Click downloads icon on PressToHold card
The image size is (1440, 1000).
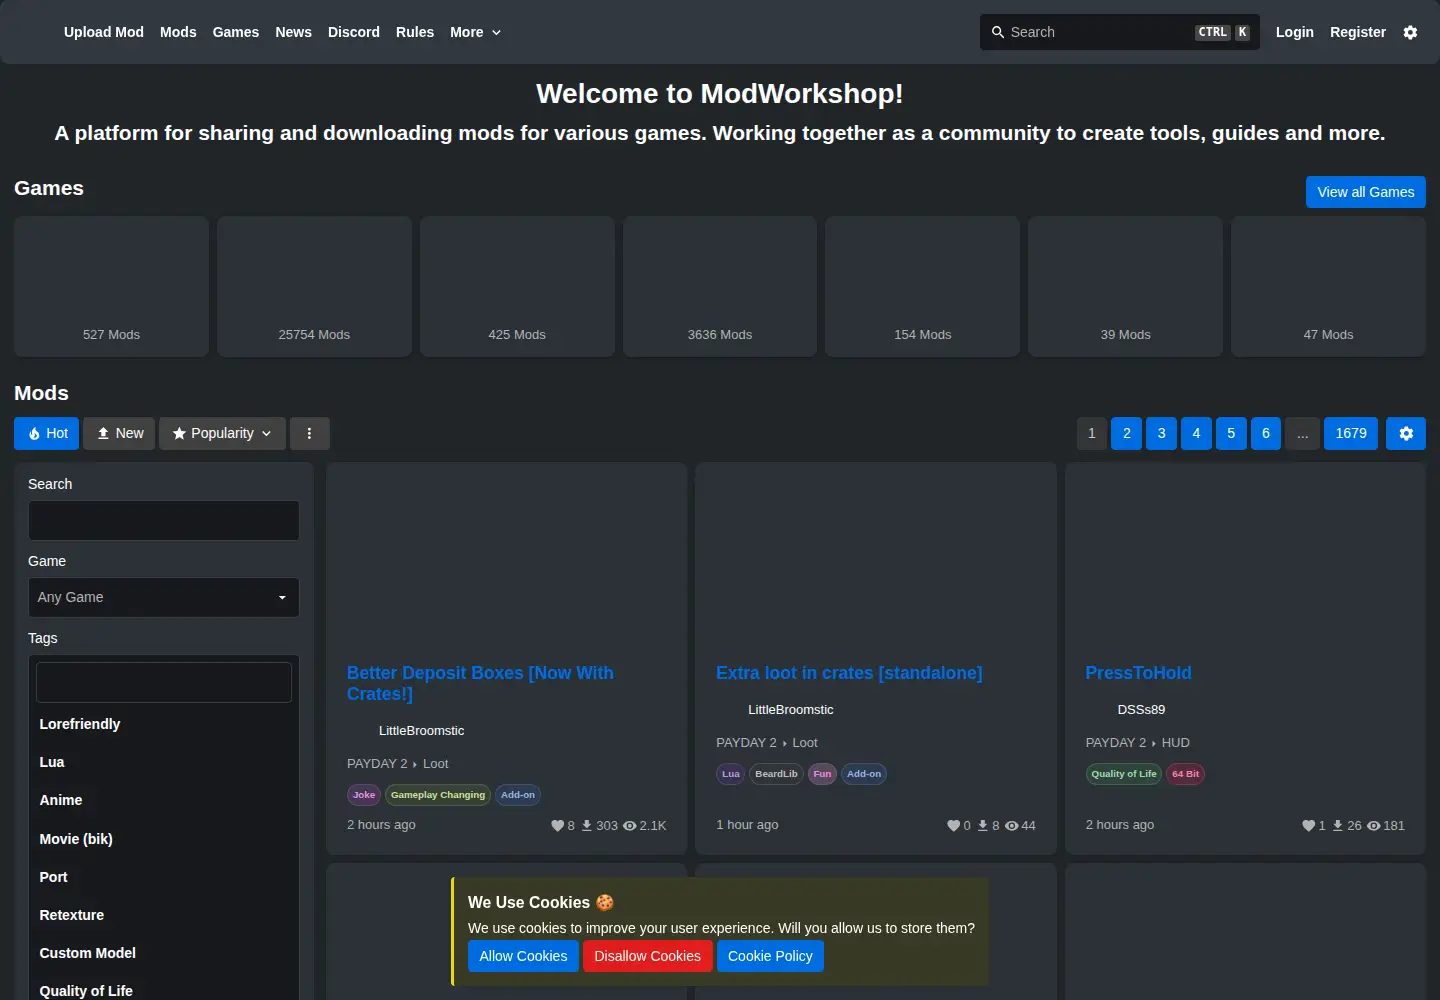[1338, 826]
